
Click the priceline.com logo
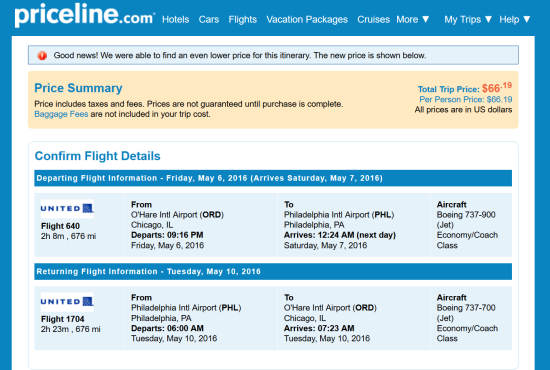point(84,16)
